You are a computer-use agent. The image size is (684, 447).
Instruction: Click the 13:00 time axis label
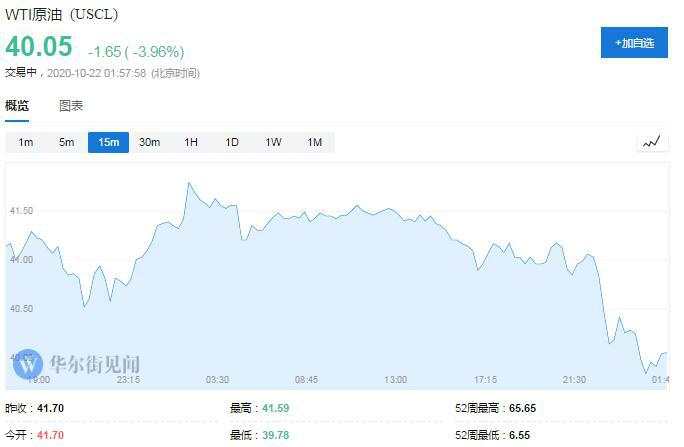pos(396,380)
